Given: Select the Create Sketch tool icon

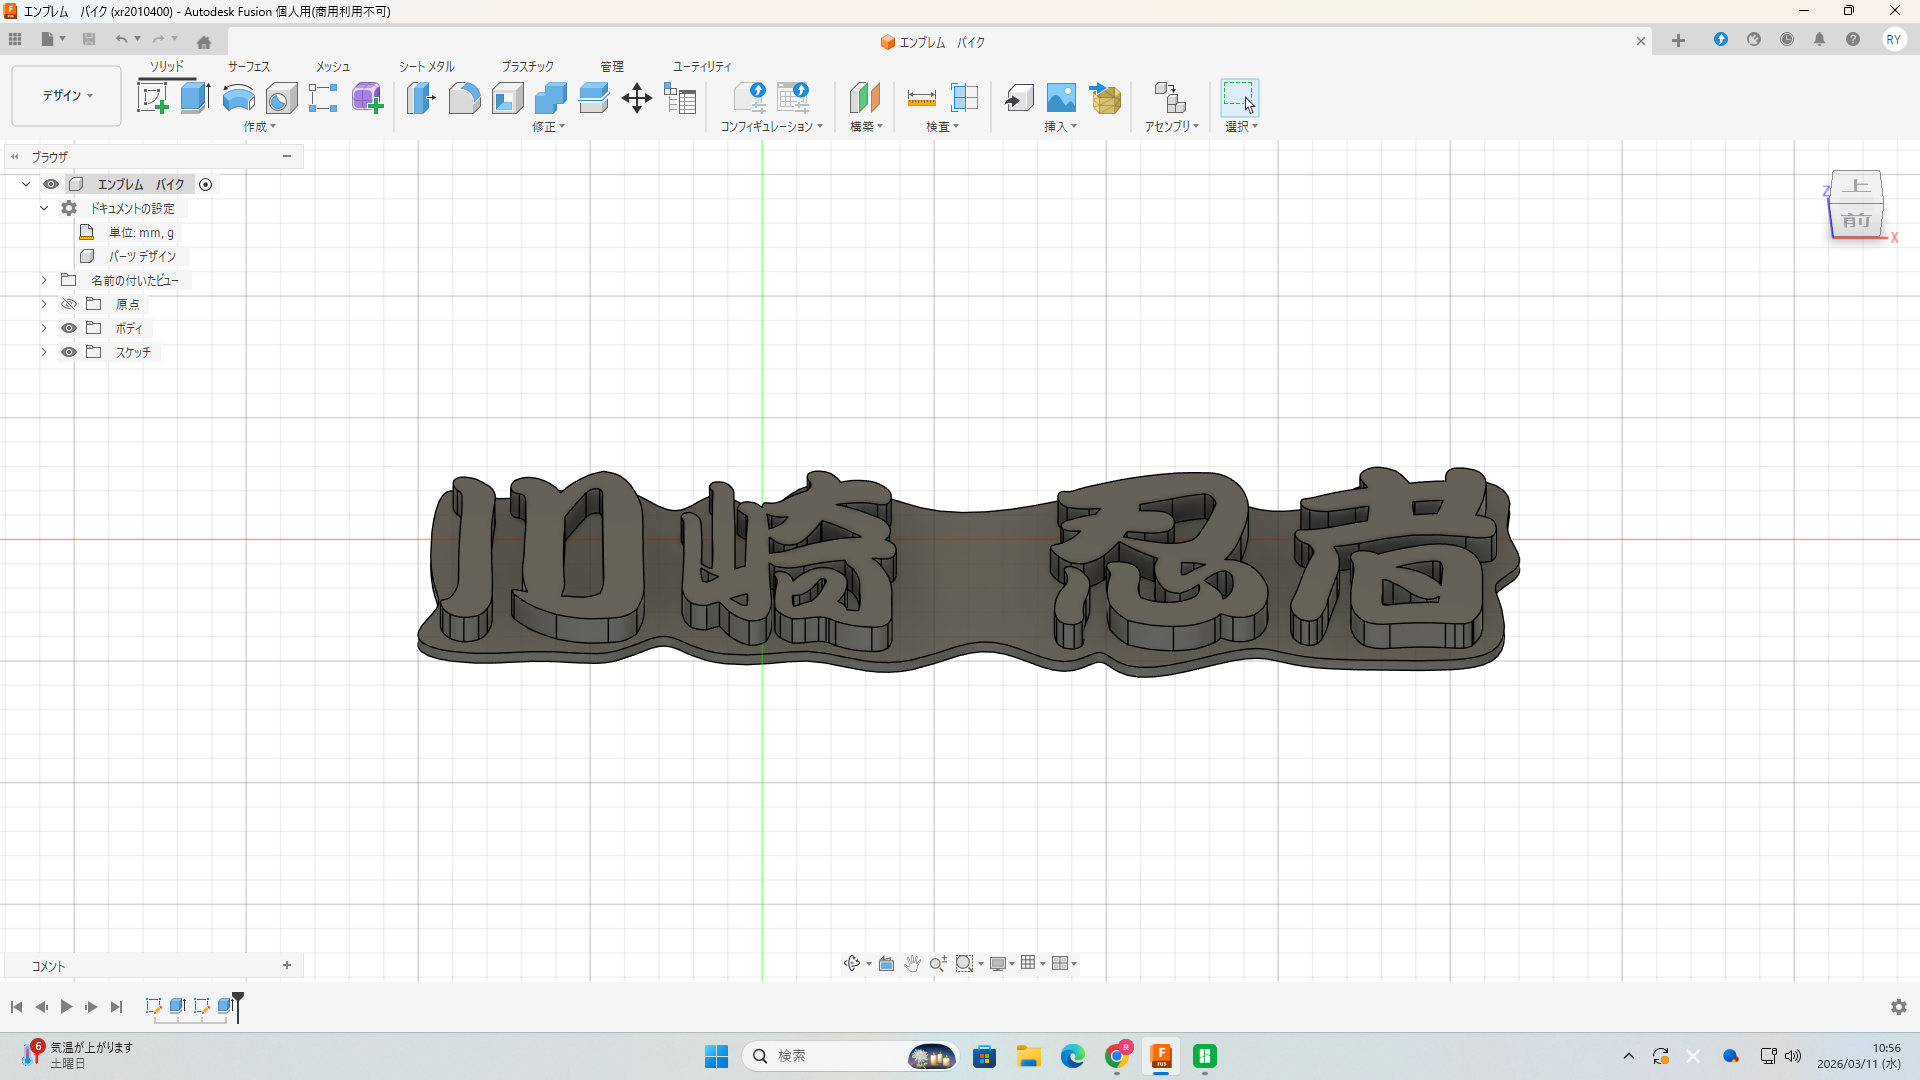Looking at the screenshot, I should (x=152, y=98).
